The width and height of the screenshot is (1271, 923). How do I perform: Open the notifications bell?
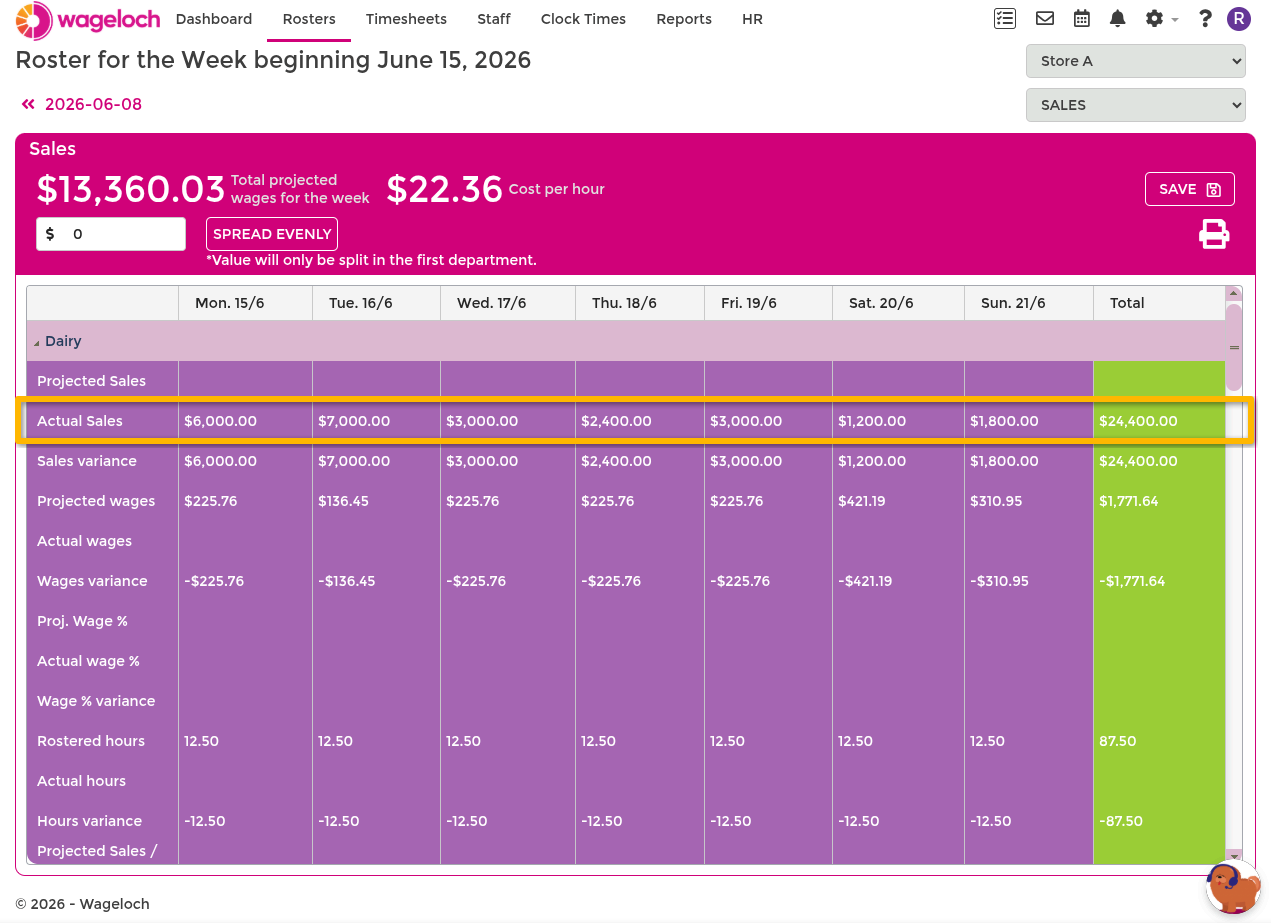1118,19
